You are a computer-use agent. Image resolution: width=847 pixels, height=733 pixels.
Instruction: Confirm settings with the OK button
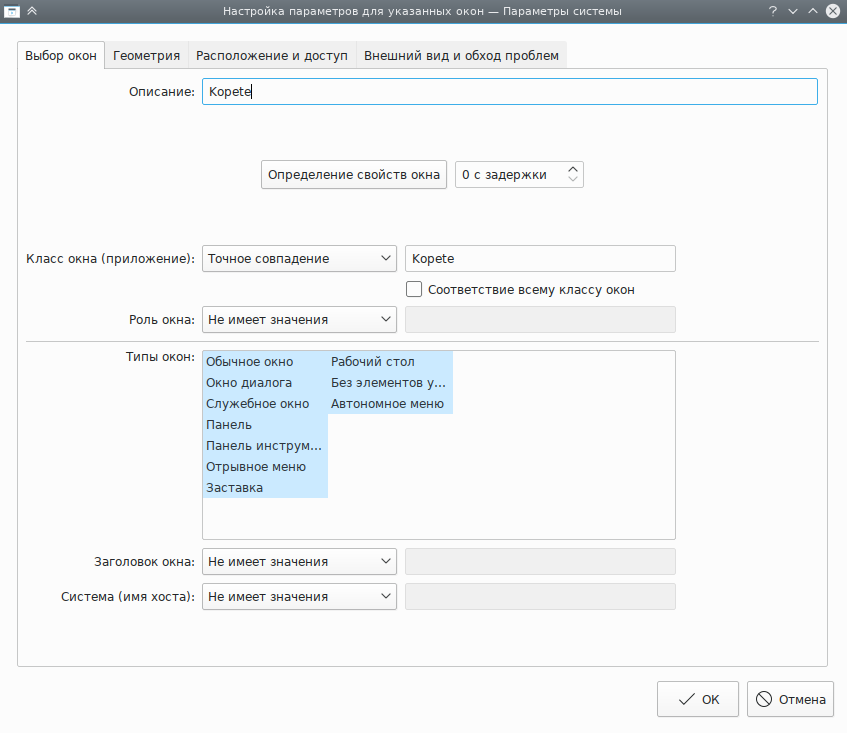[x=698, y=700]
